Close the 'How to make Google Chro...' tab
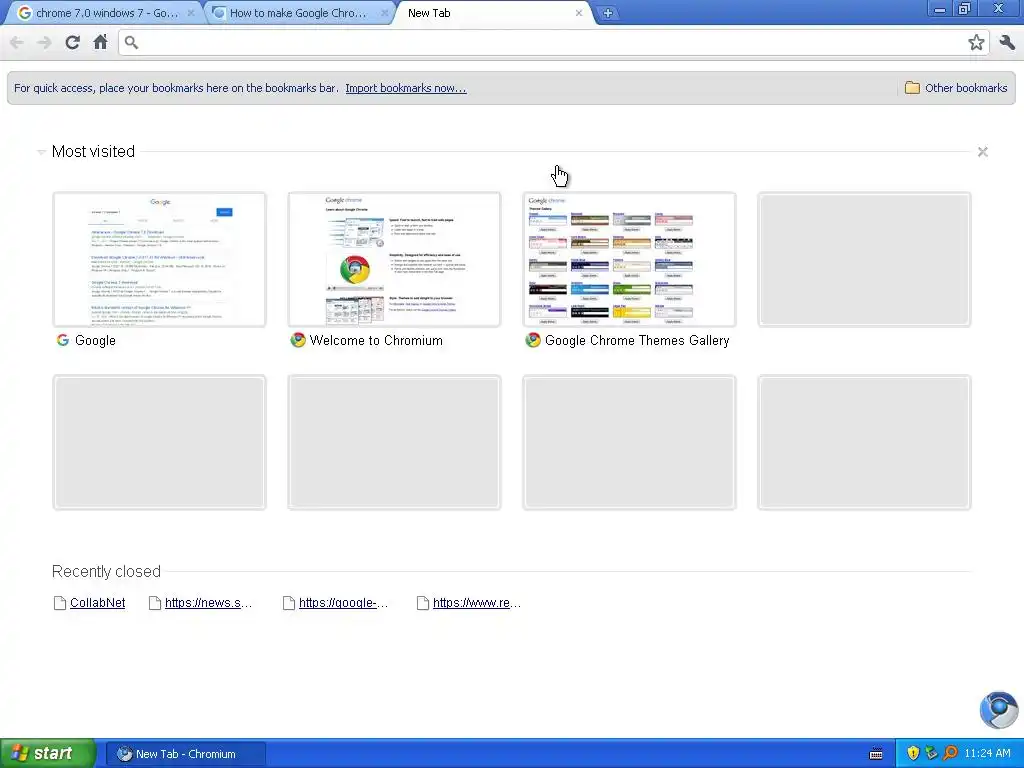Viewport: 1024px width, 768px height. click(x=385, y=13)
